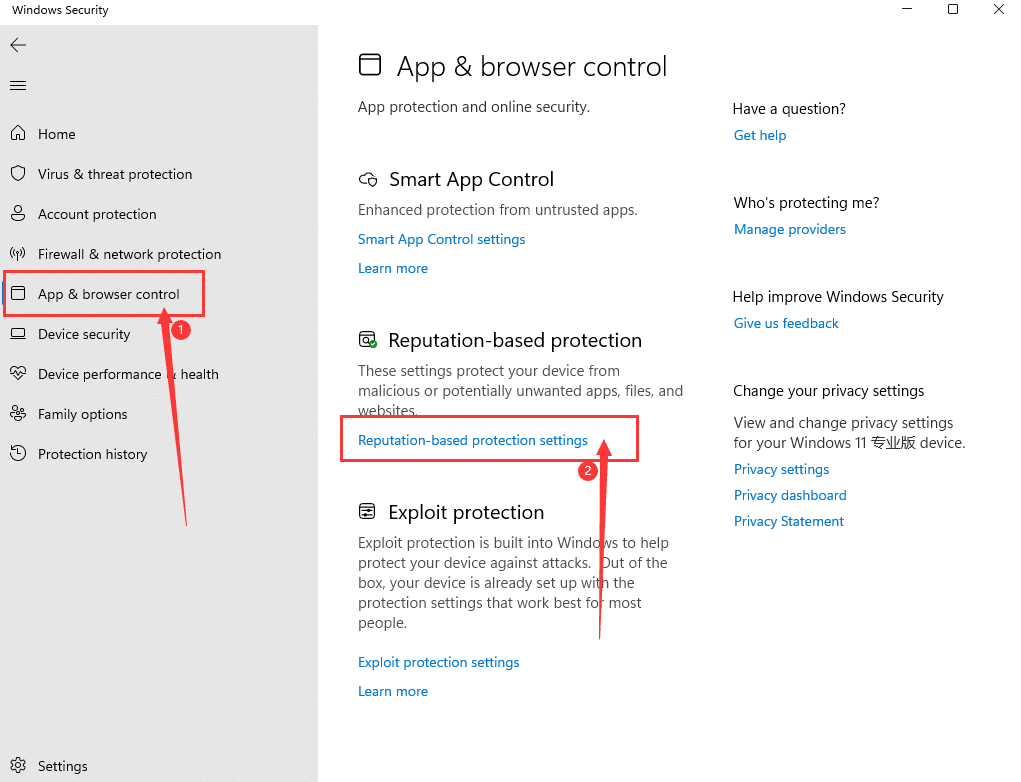
Task: Click the Smart App Control cloud icon
Action: click(x=368, y=180)
